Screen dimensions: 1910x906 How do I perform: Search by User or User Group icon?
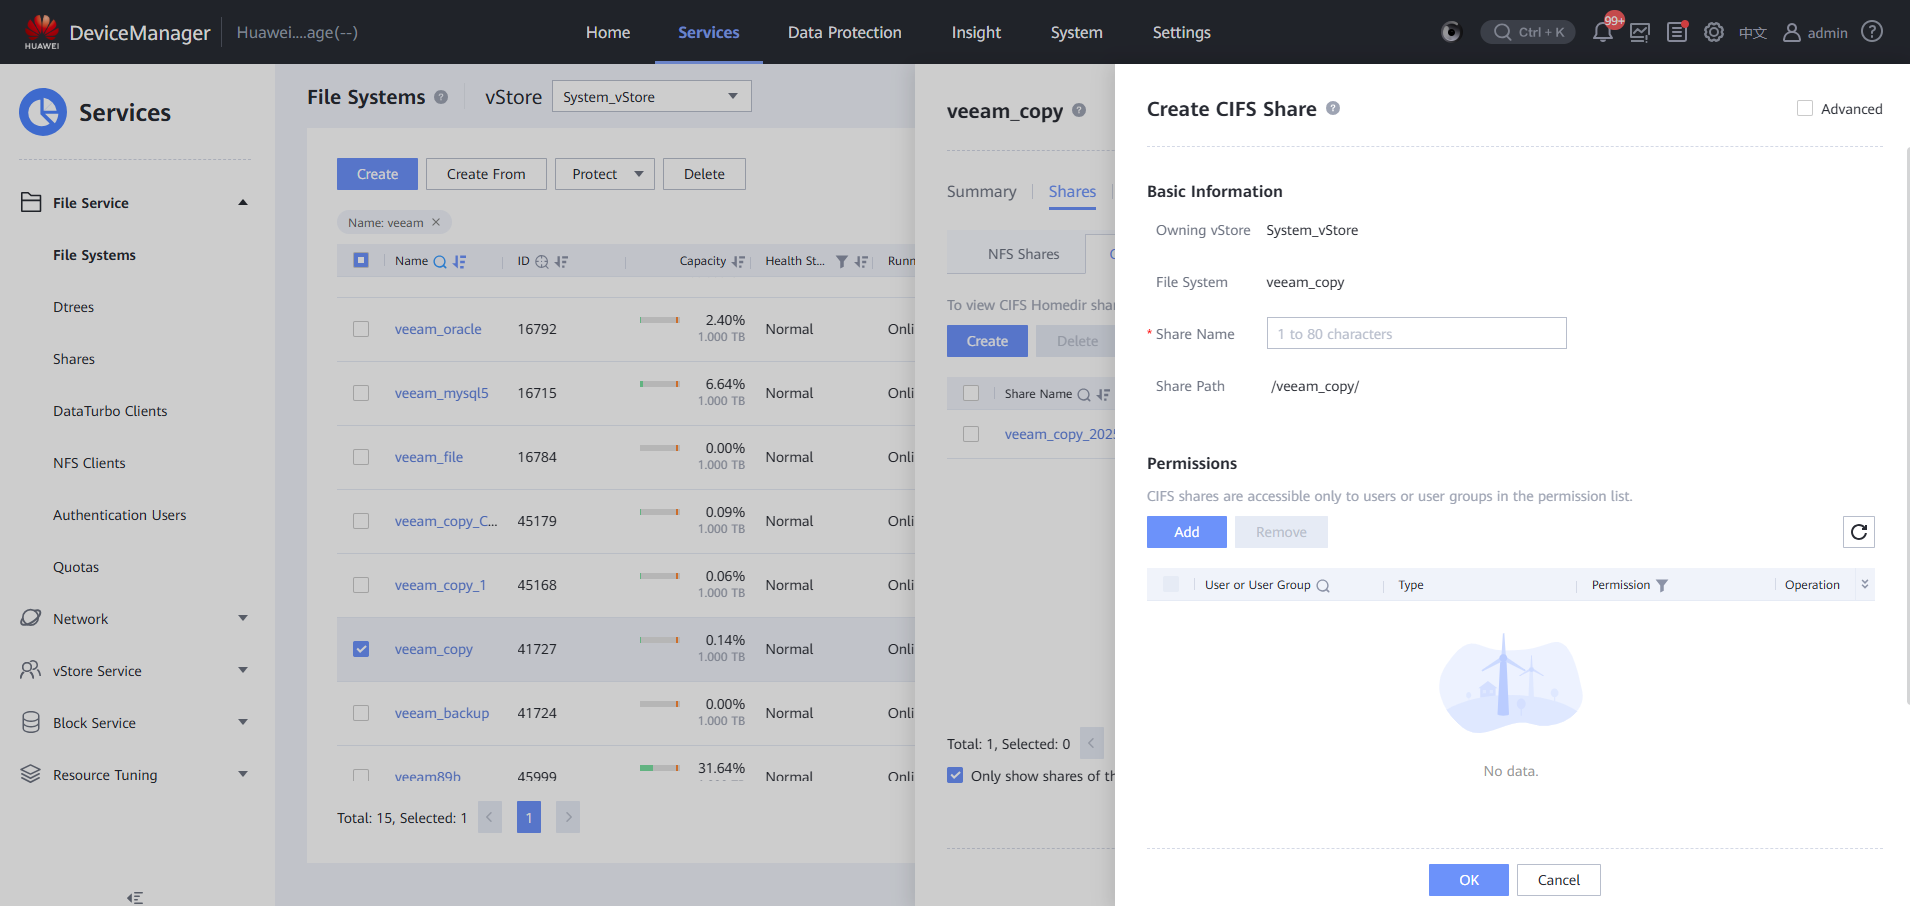coord(1323,586)
